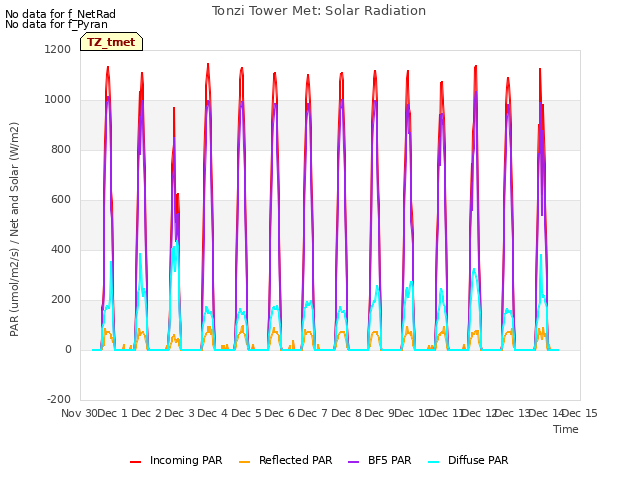The width and height of the screenshot is (640, 480).
Task: Click the Time x-axis title
Action: tap(566, 429)
